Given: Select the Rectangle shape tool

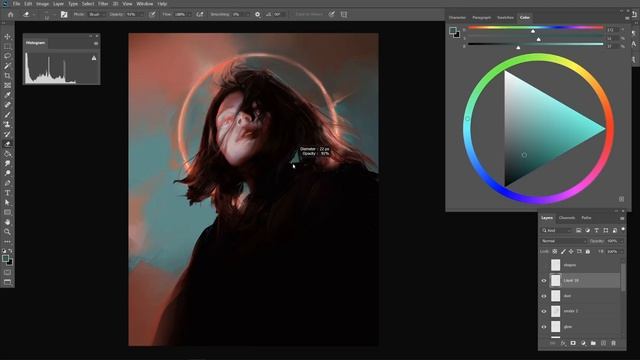Looking at the screenshot, I should [x=7, y=212].
